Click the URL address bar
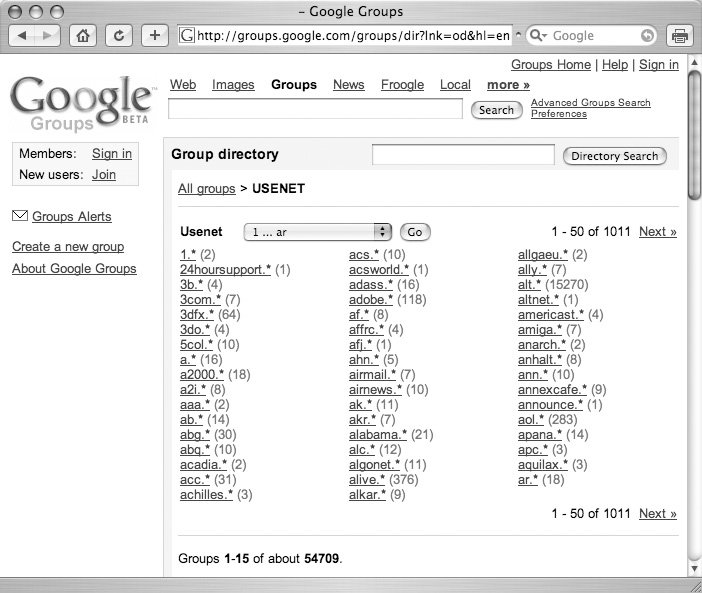The image size is (702, 593). tap(350, 36)
